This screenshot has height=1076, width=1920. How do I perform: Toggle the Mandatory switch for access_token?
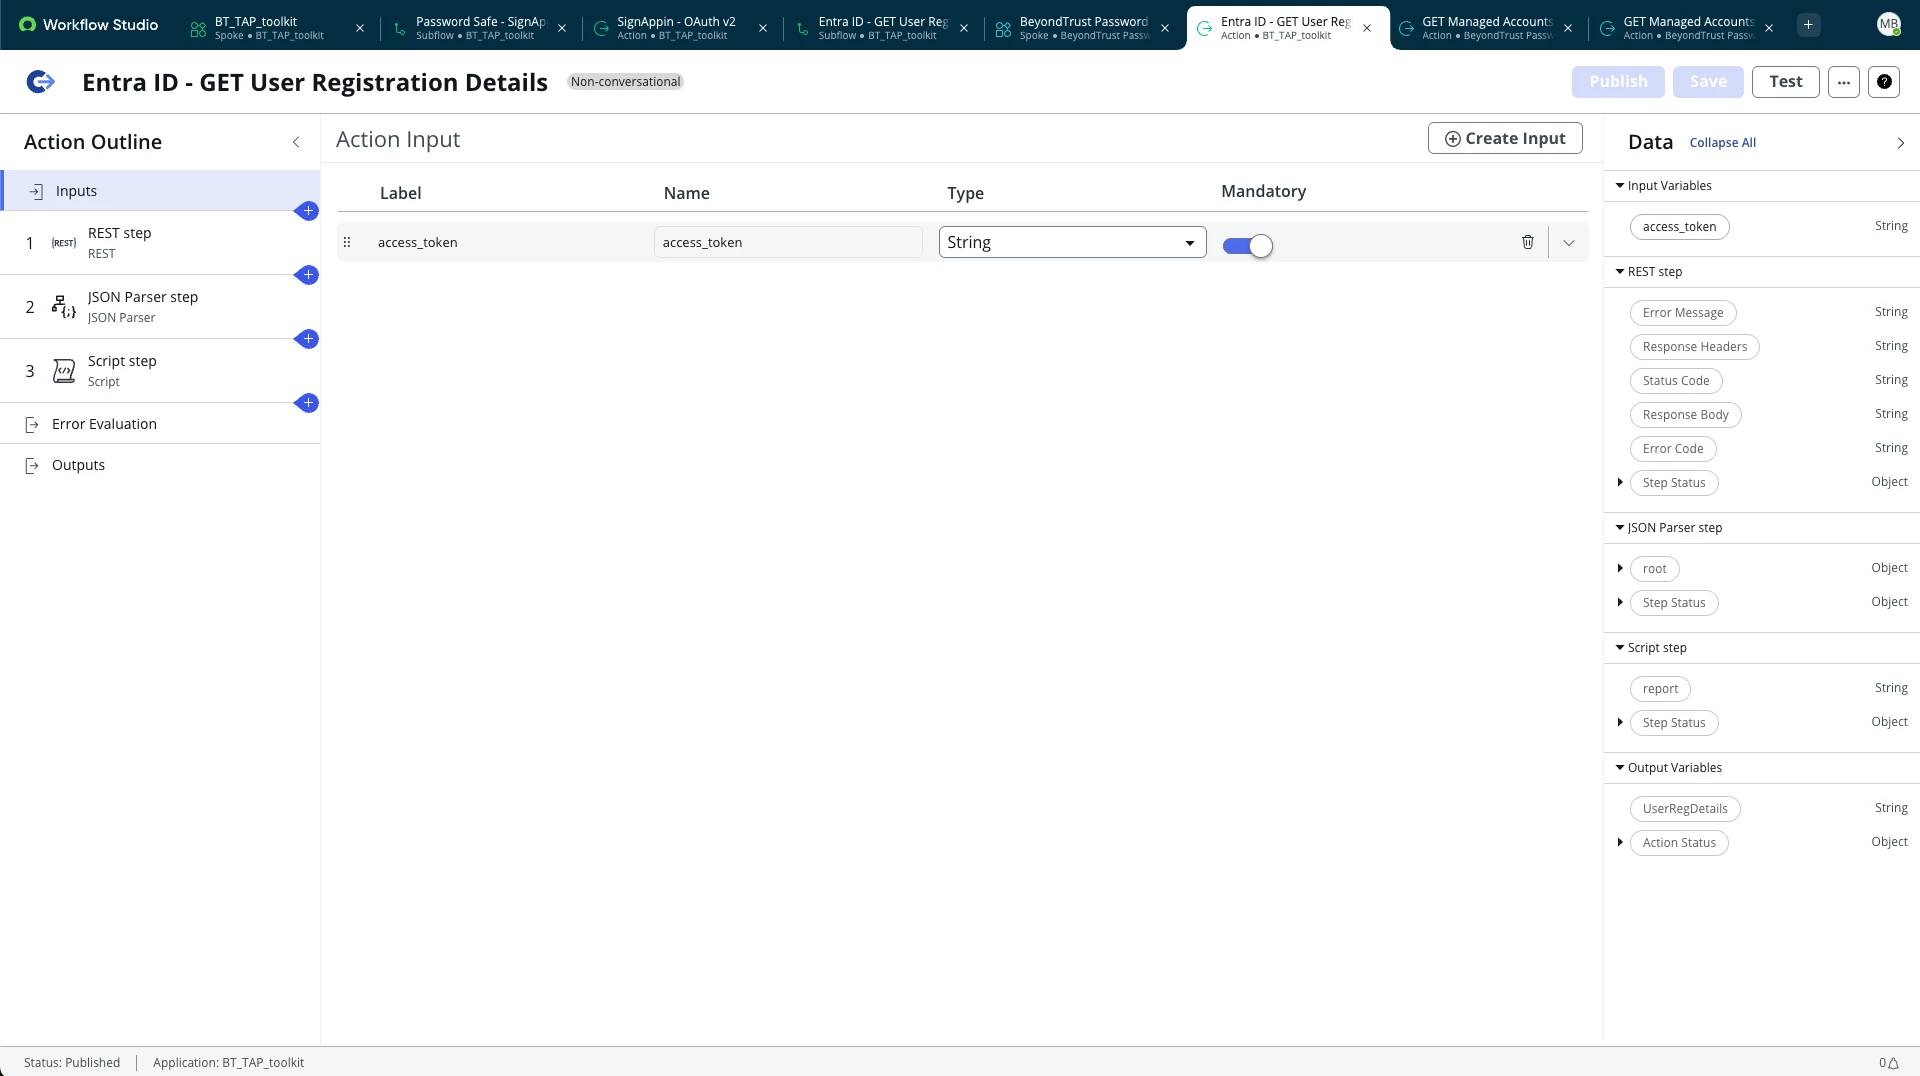[x=1247, y=245]
